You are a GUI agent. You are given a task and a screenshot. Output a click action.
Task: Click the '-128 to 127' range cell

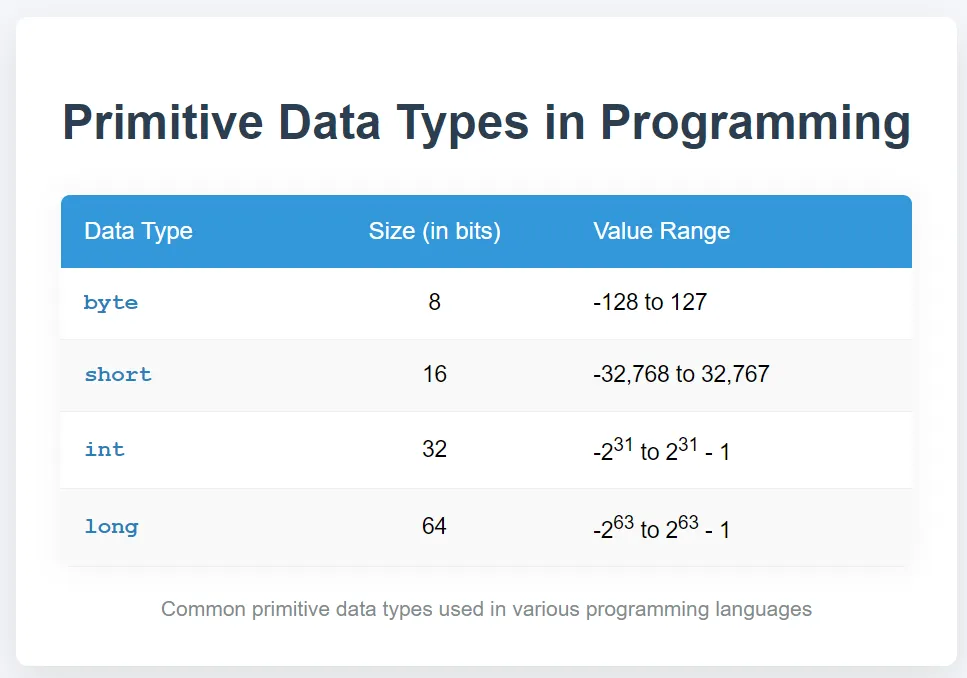tap(649, 302)
